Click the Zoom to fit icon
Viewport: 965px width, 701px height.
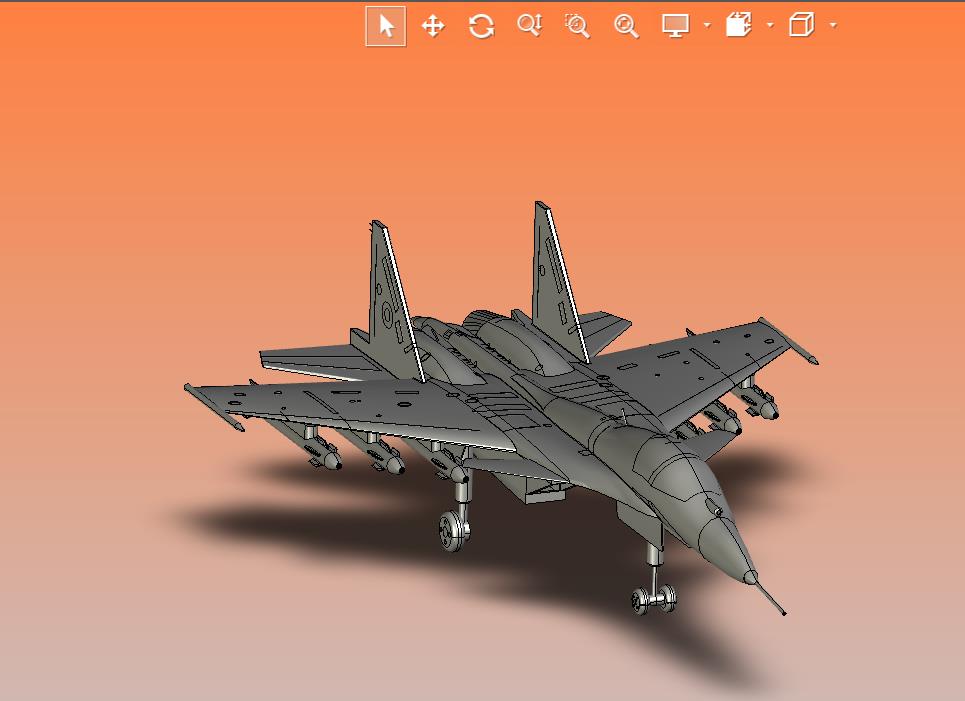pyautogui.click(x=626, y=26)
